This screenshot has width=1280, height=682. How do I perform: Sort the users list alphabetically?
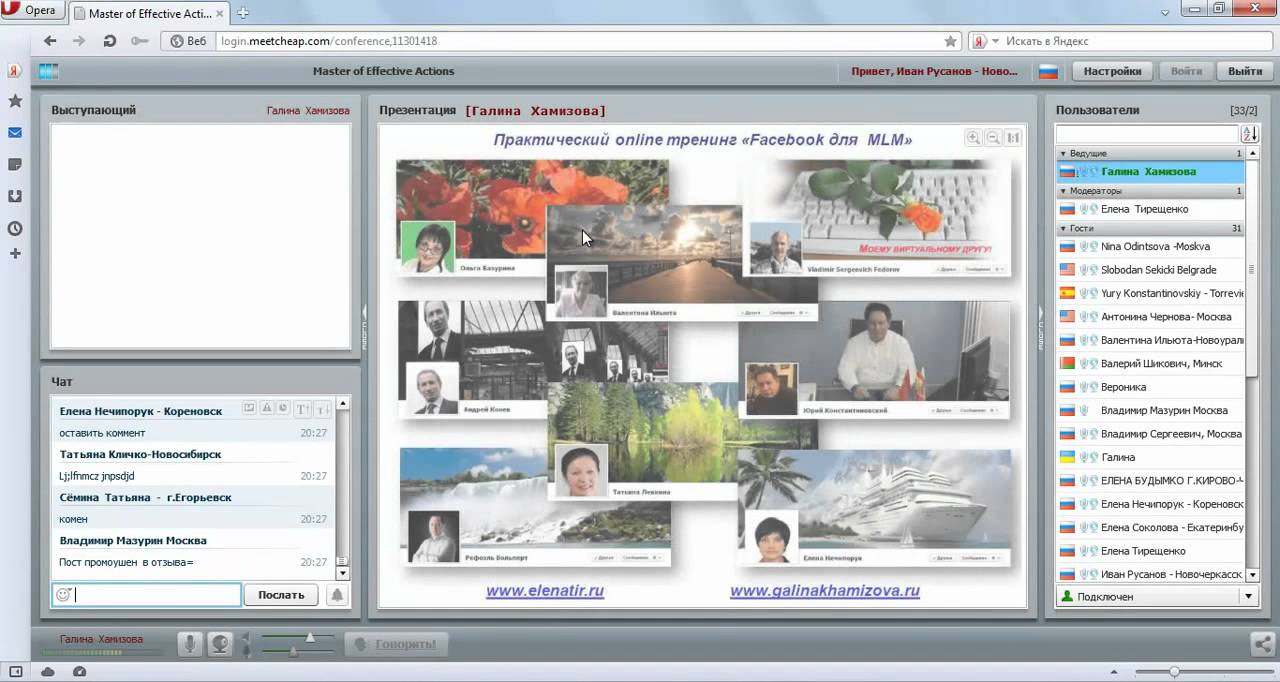[1250, 134]
